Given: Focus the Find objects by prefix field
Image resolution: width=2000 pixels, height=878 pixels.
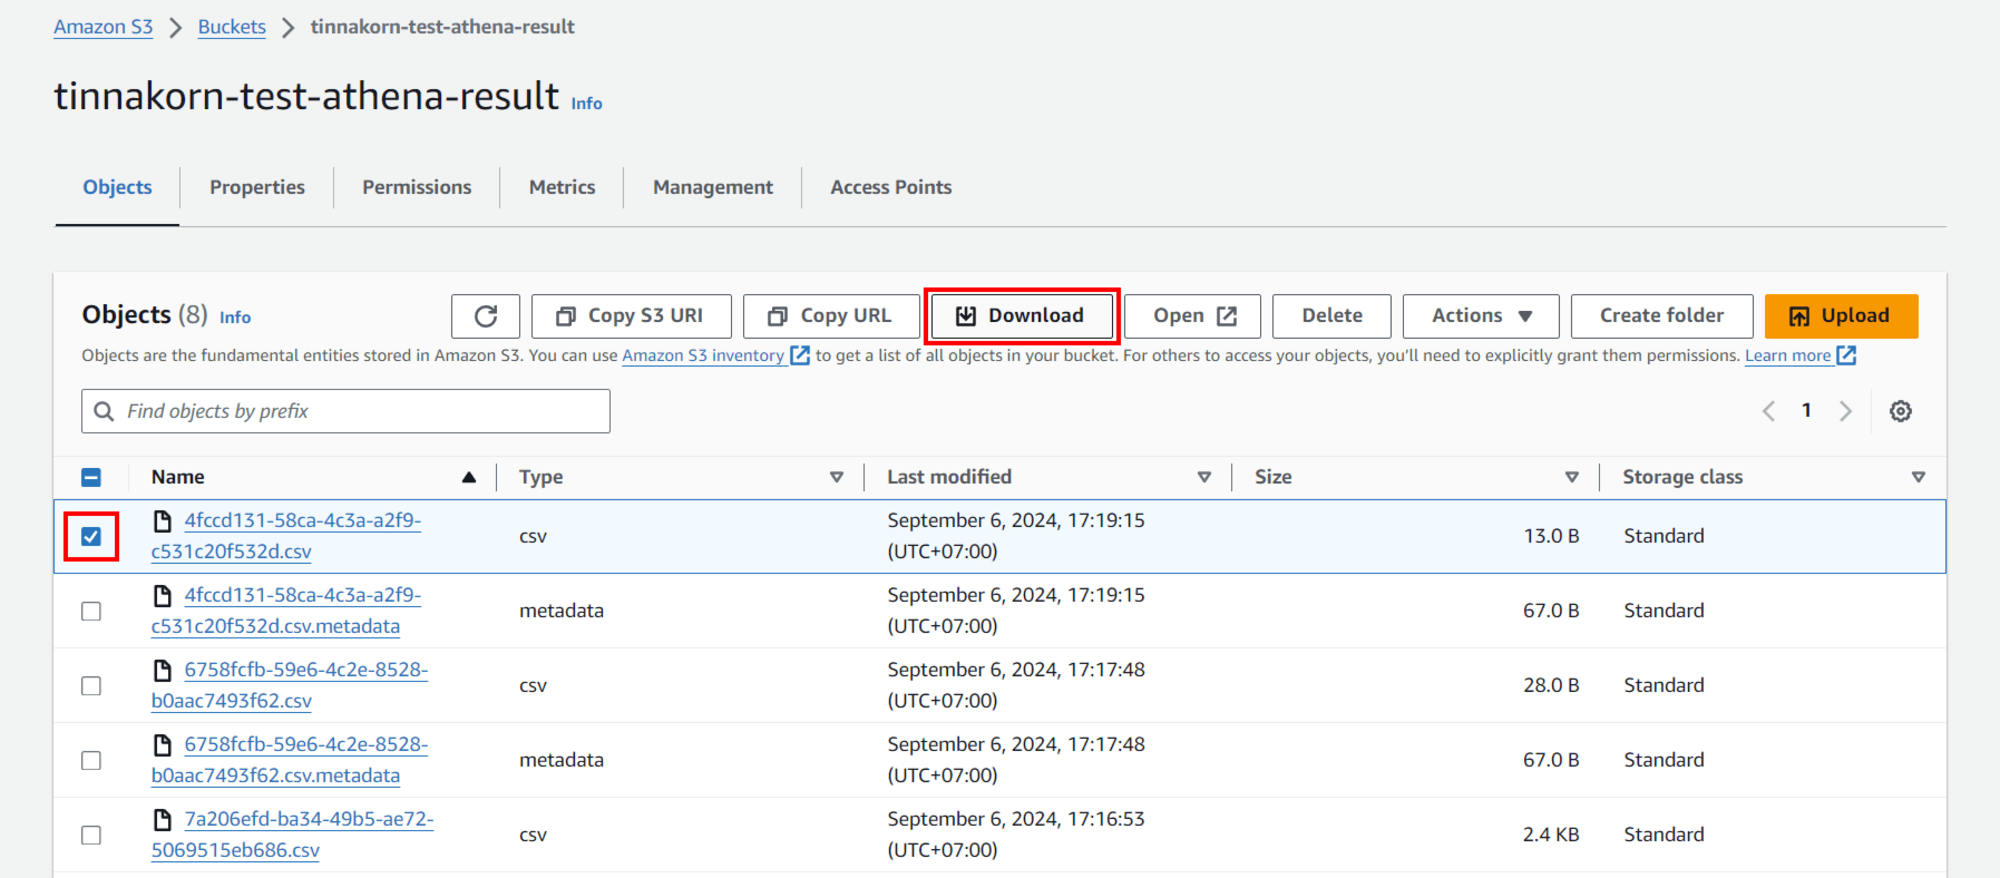Looking at the screenshot, I should click(x=346, y=411).
